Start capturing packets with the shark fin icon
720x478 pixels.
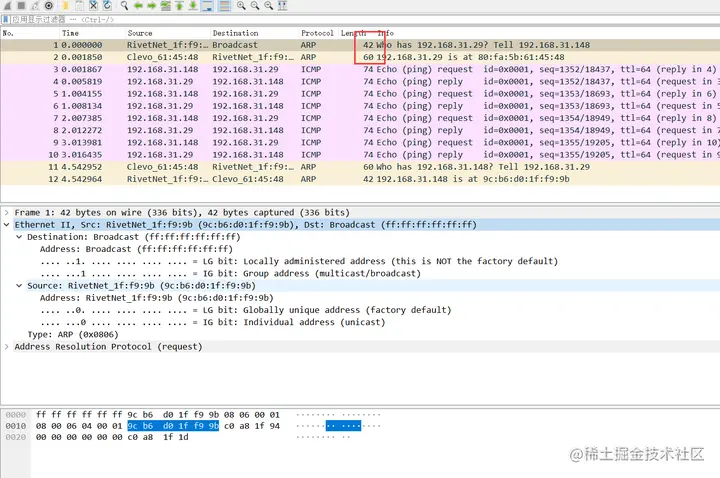pos(7,6)
